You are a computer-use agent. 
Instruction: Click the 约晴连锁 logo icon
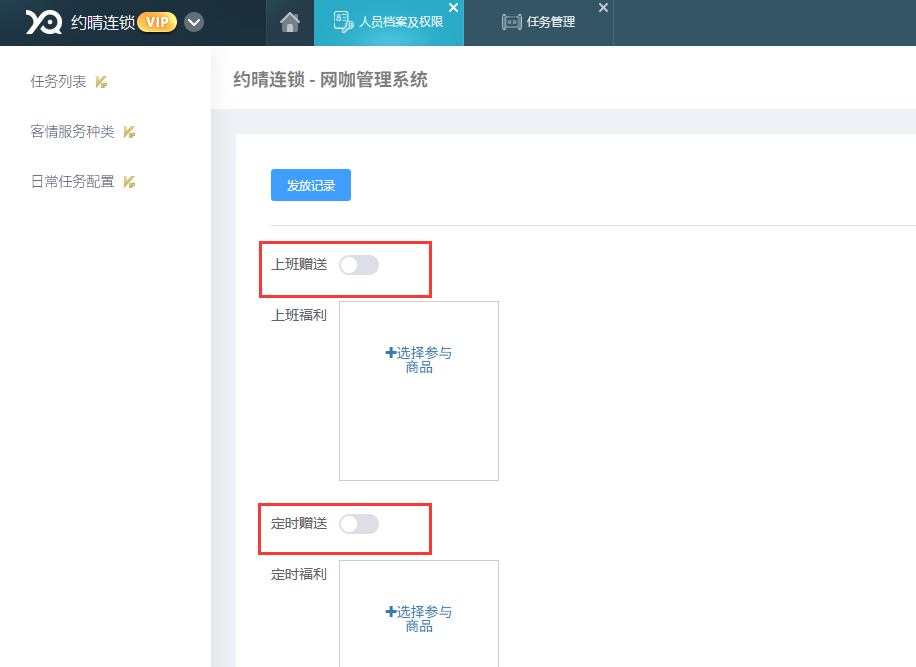44,22
